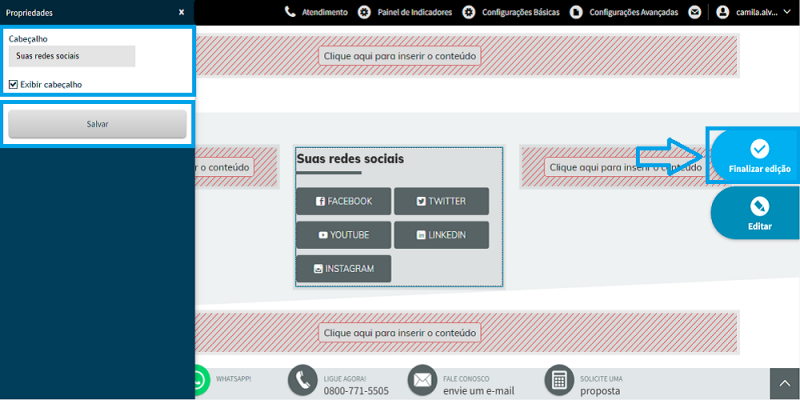Click the Fale Conosco envelope icon

(422, 380)
